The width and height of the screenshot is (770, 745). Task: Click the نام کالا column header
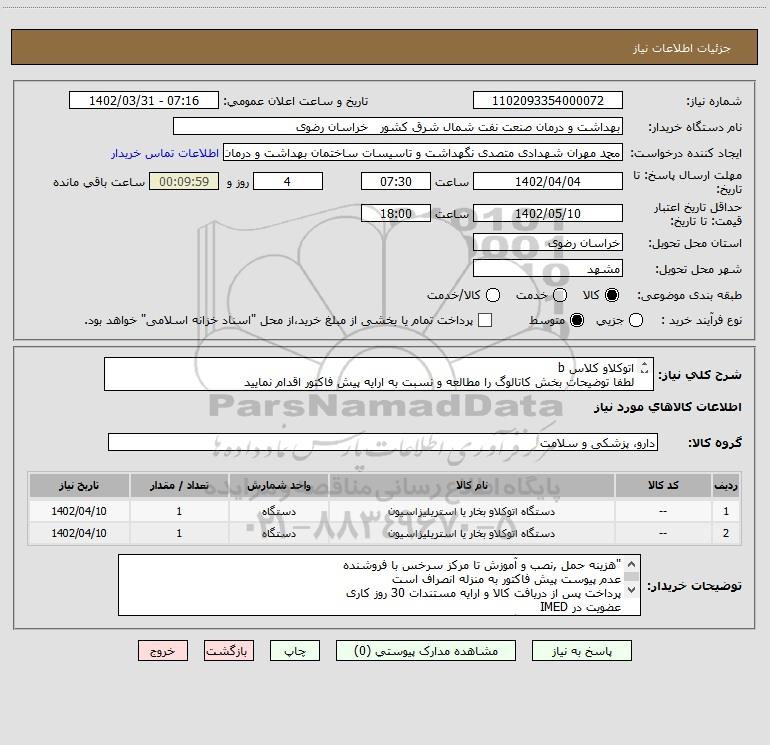pyautogui.click(x=471, y=485)
